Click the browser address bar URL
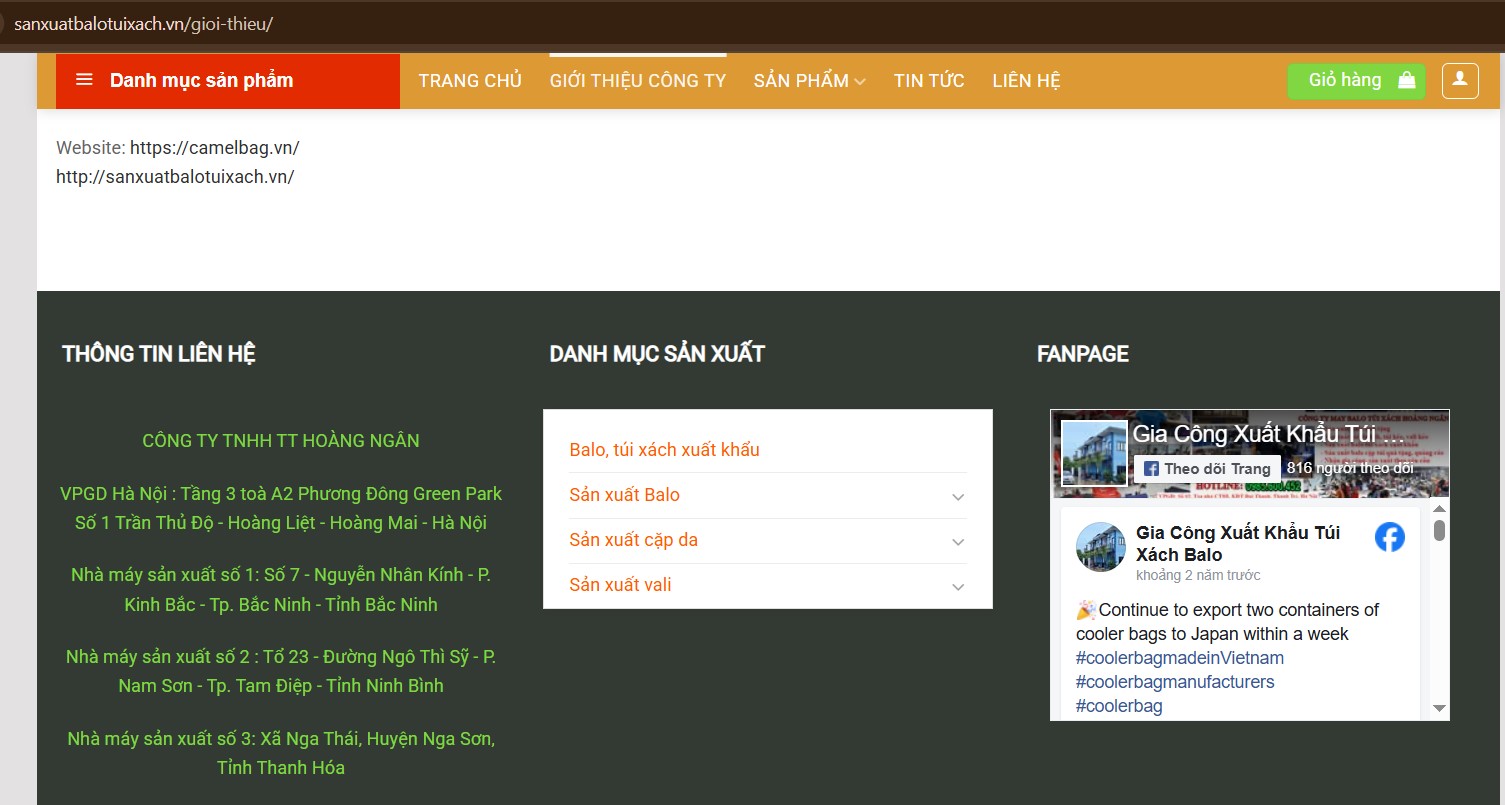 tap(144, 24)
